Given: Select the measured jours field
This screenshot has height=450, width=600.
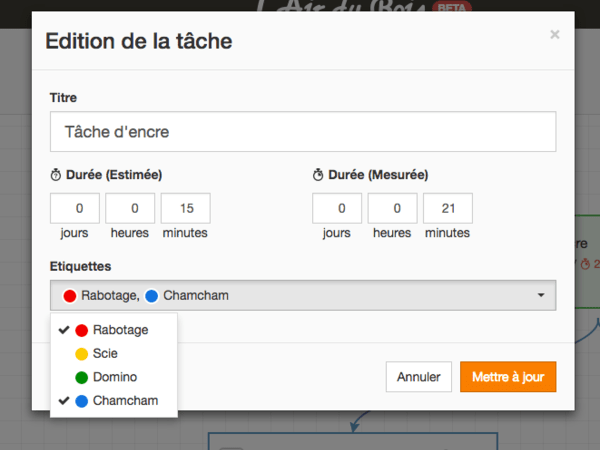Looking at the screenshot, I should click(337, 208).
